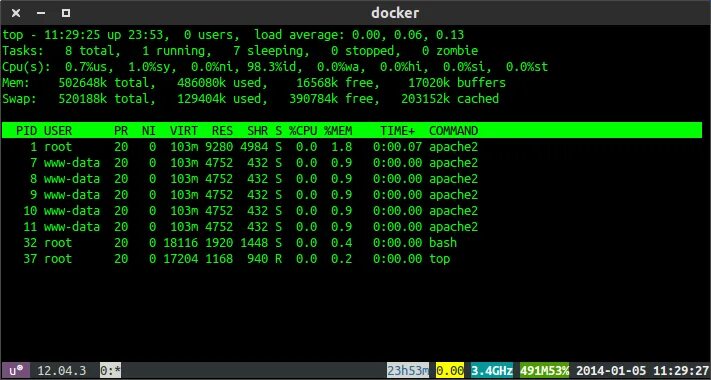
Task: Select byobu window 0:* tab
Action: pyautogui.click(x=111, y=370)
